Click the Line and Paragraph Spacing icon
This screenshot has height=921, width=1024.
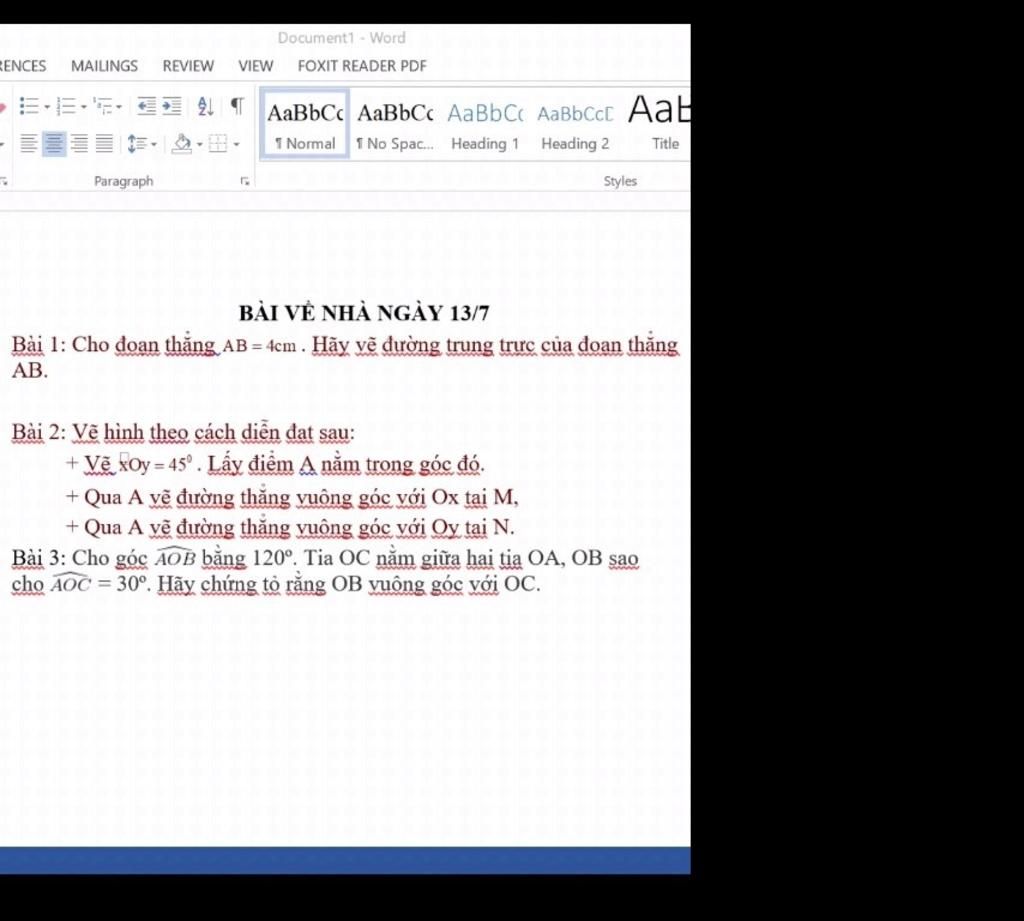click(x=136, y=143)
